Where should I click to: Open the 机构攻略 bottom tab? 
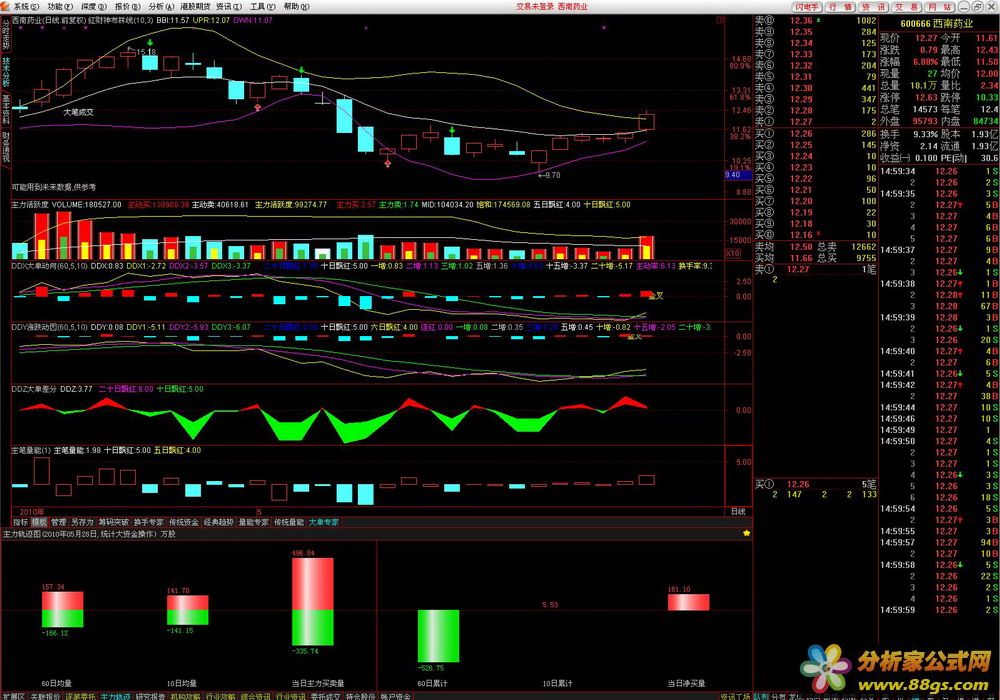click(186, 696)
